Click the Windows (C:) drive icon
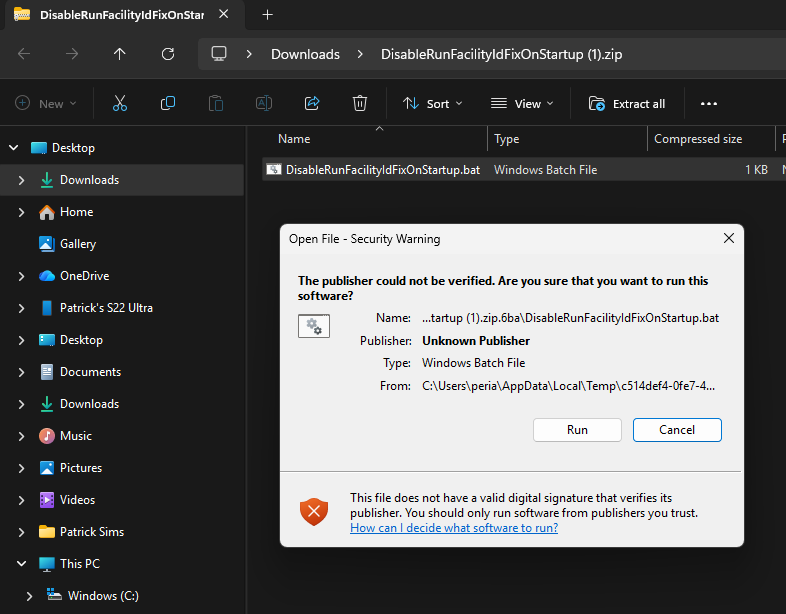786x614 pixels. point(54,595)
